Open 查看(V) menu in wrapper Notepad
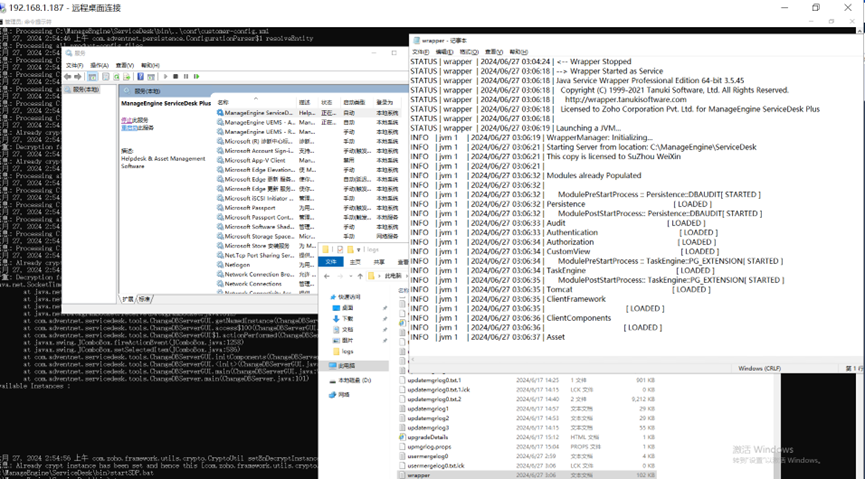This screenshot has height=479, width=865. coord(493,52)
